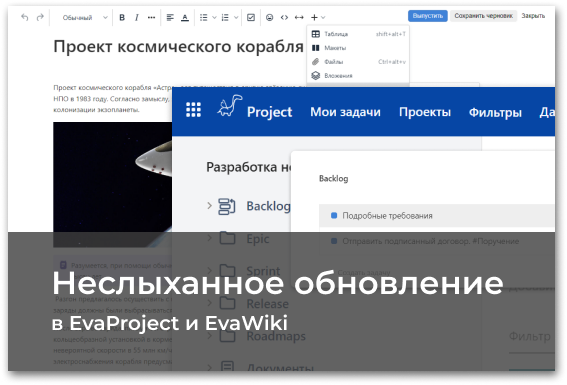Click the Project logo with the animal icon

pyautogui.click(x=255, y=107)
